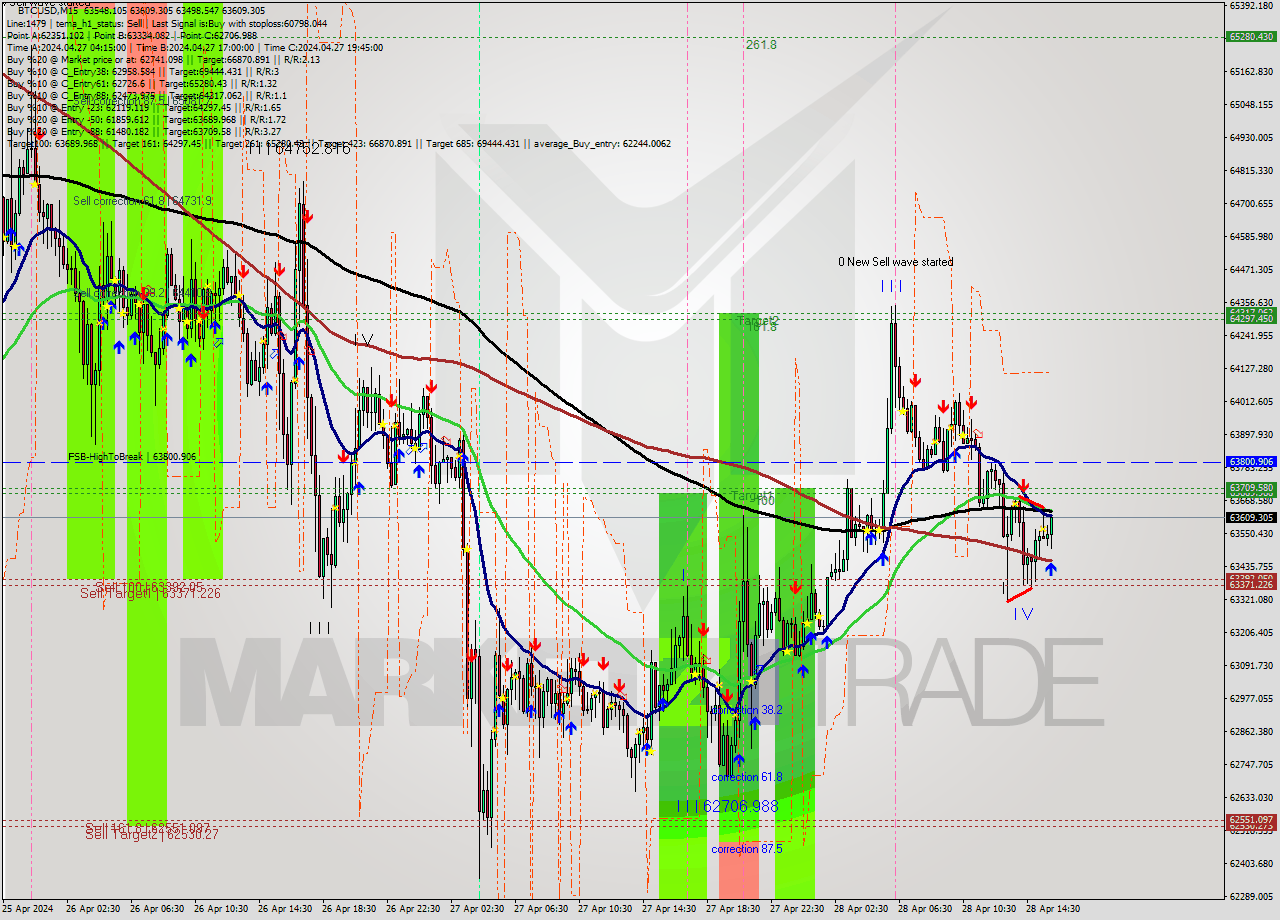Viewport: 1280px width, 920px height.
Task: Click the 63206.405 price axis label
Action: click(1250, 632)
